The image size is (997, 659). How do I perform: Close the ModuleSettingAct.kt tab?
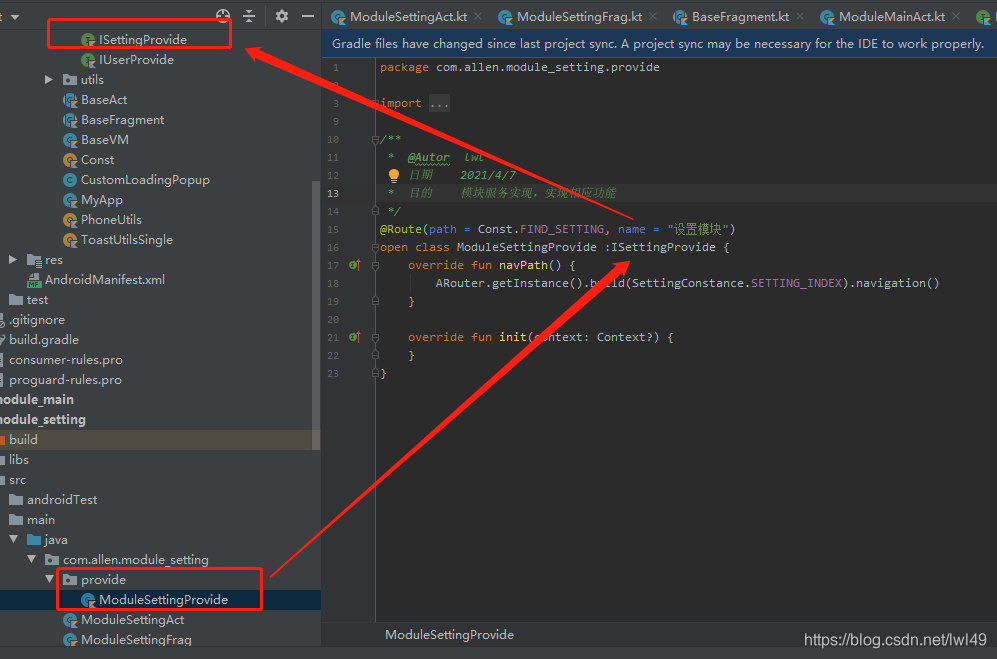pyautogui.click(x=478, y=16)
